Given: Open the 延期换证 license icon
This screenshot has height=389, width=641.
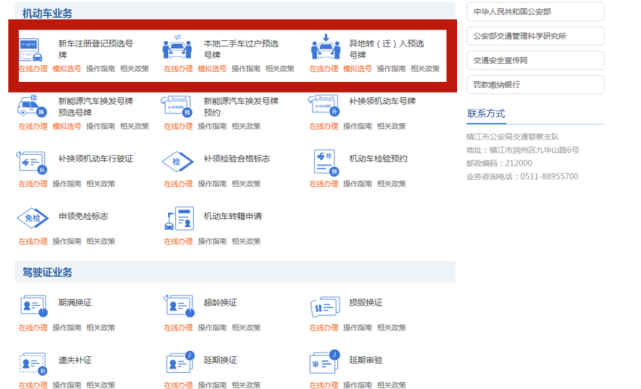Looking at the screenshot, I should point(180,362).
